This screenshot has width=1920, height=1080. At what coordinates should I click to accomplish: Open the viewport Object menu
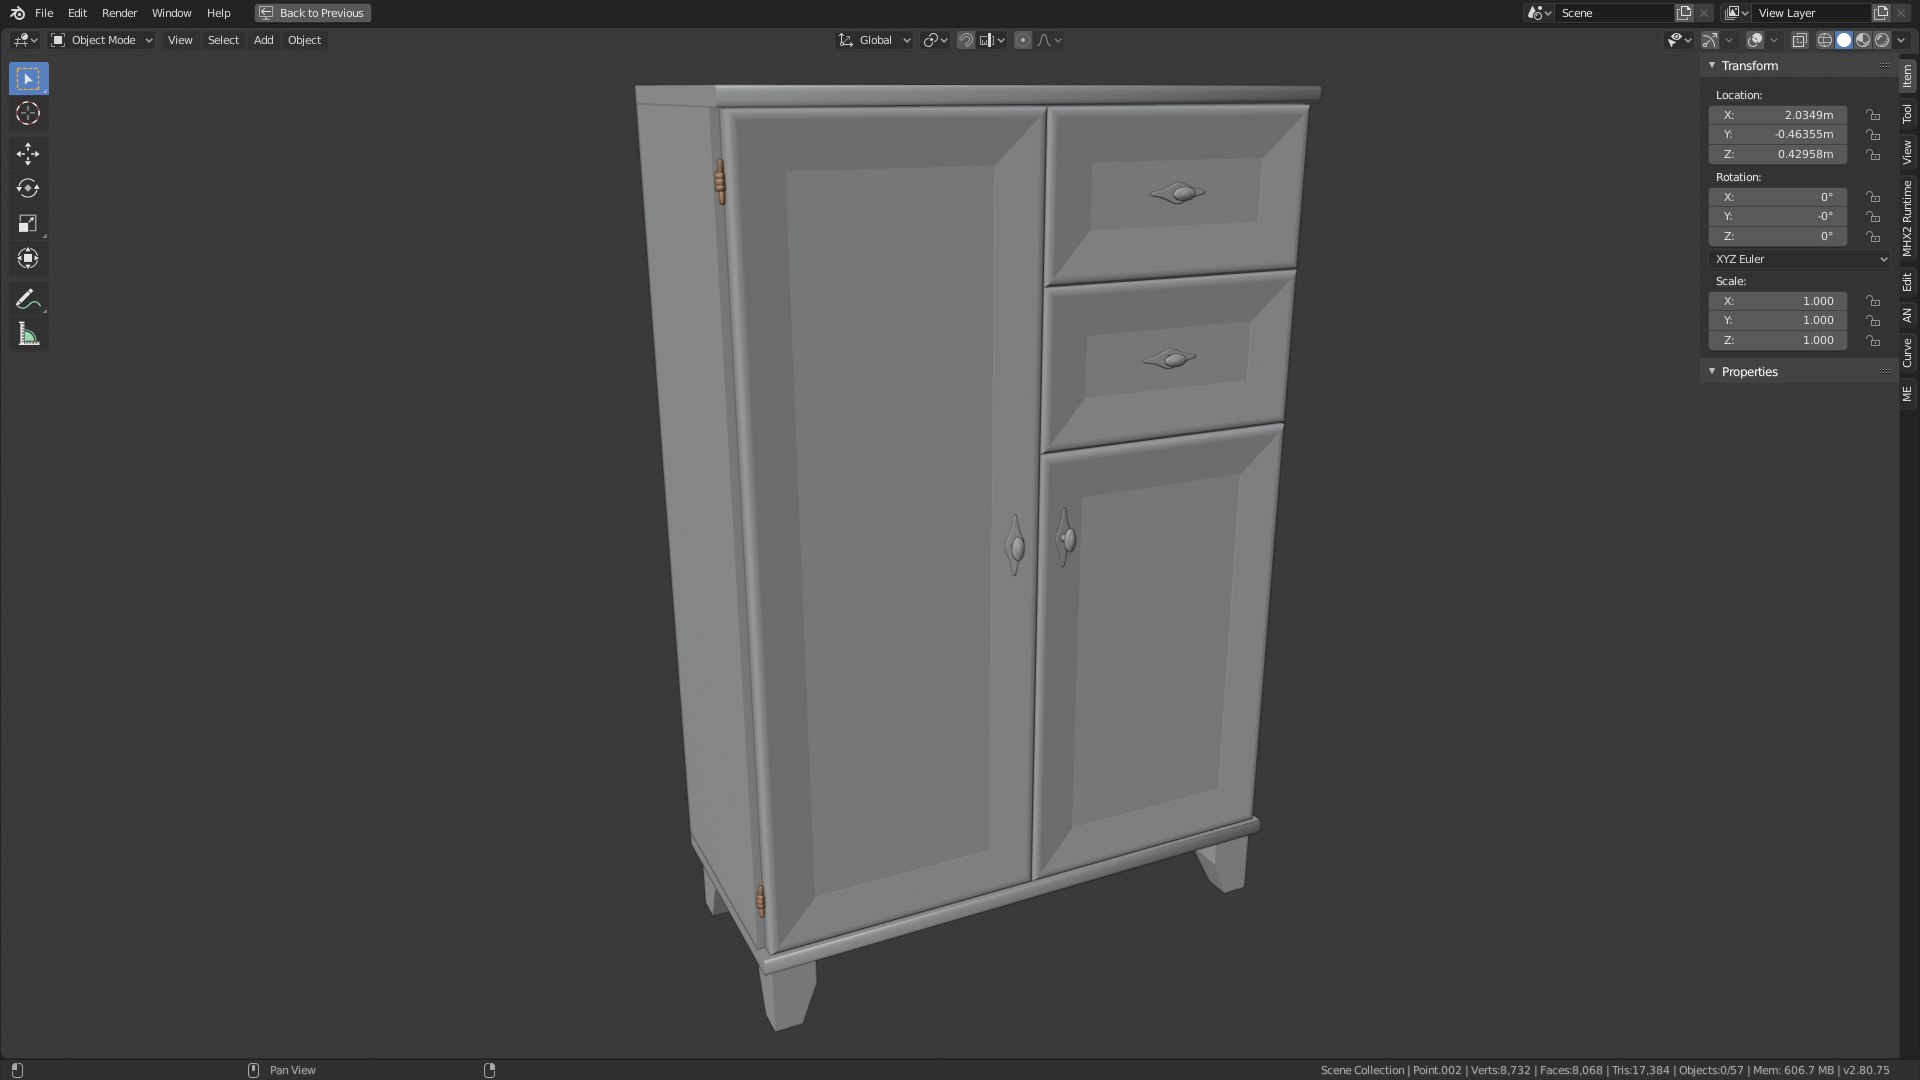pyautogui.click(x=304, y=40)
